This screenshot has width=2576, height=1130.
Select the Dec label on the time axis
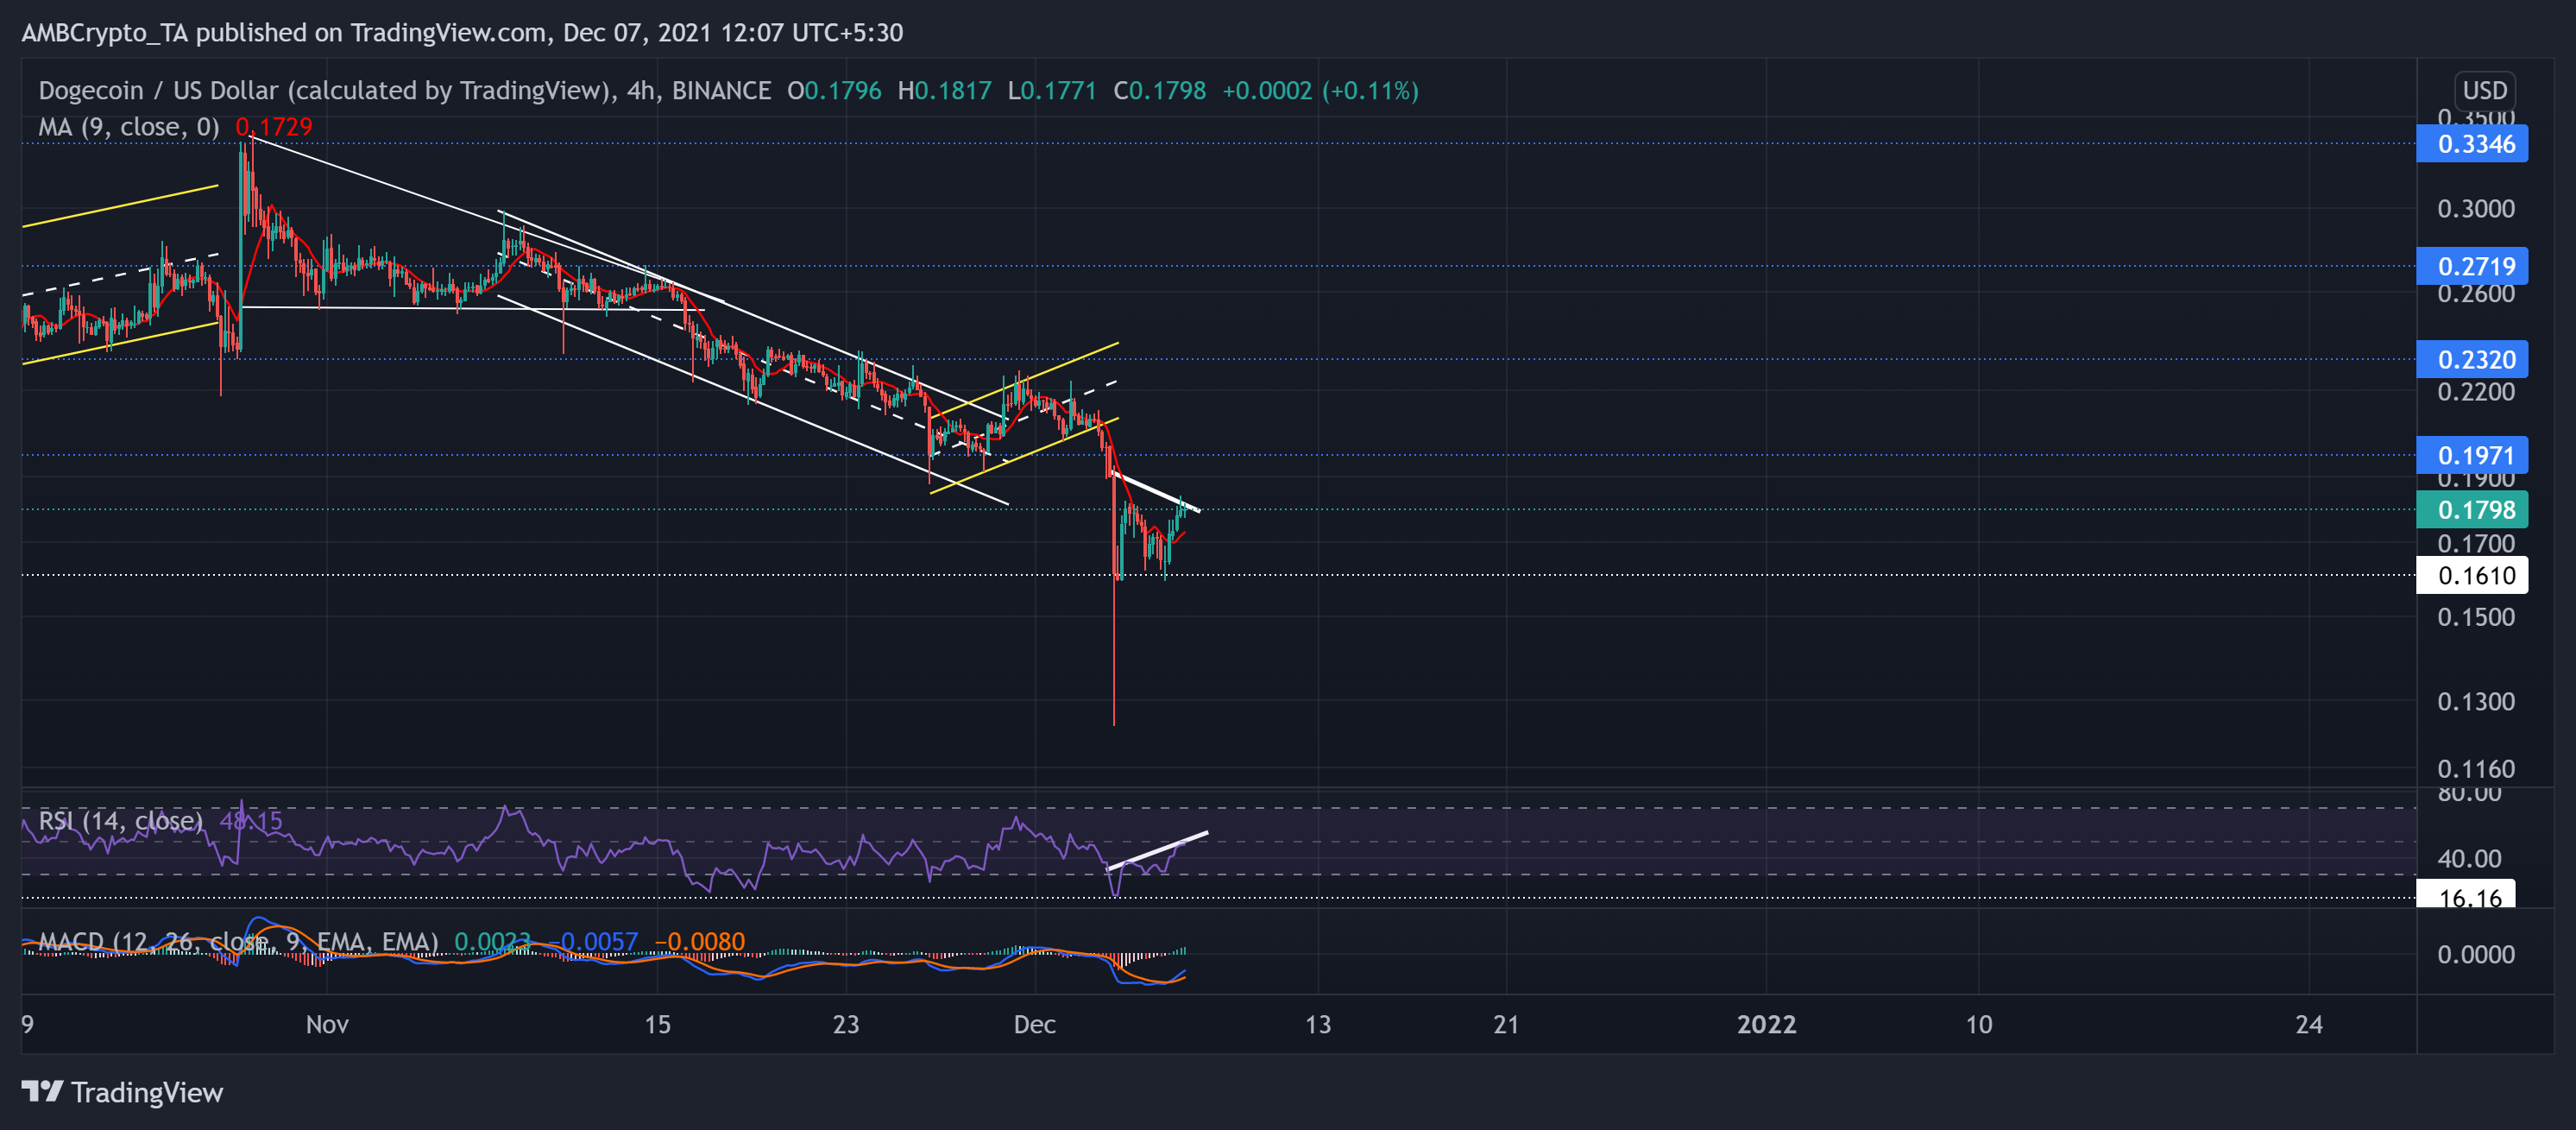pos(1035,1024)
